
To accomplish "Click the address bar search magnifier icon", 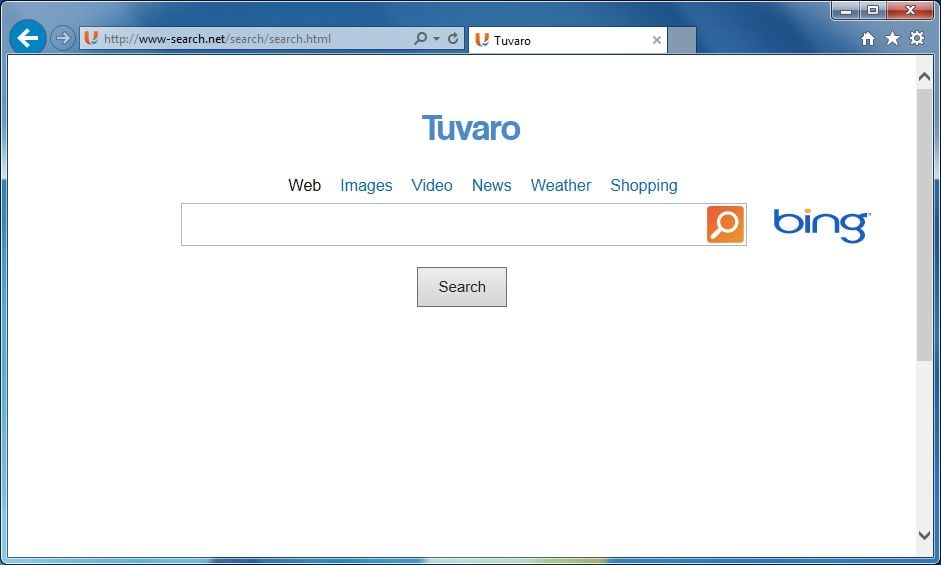I will coord(421,38).
